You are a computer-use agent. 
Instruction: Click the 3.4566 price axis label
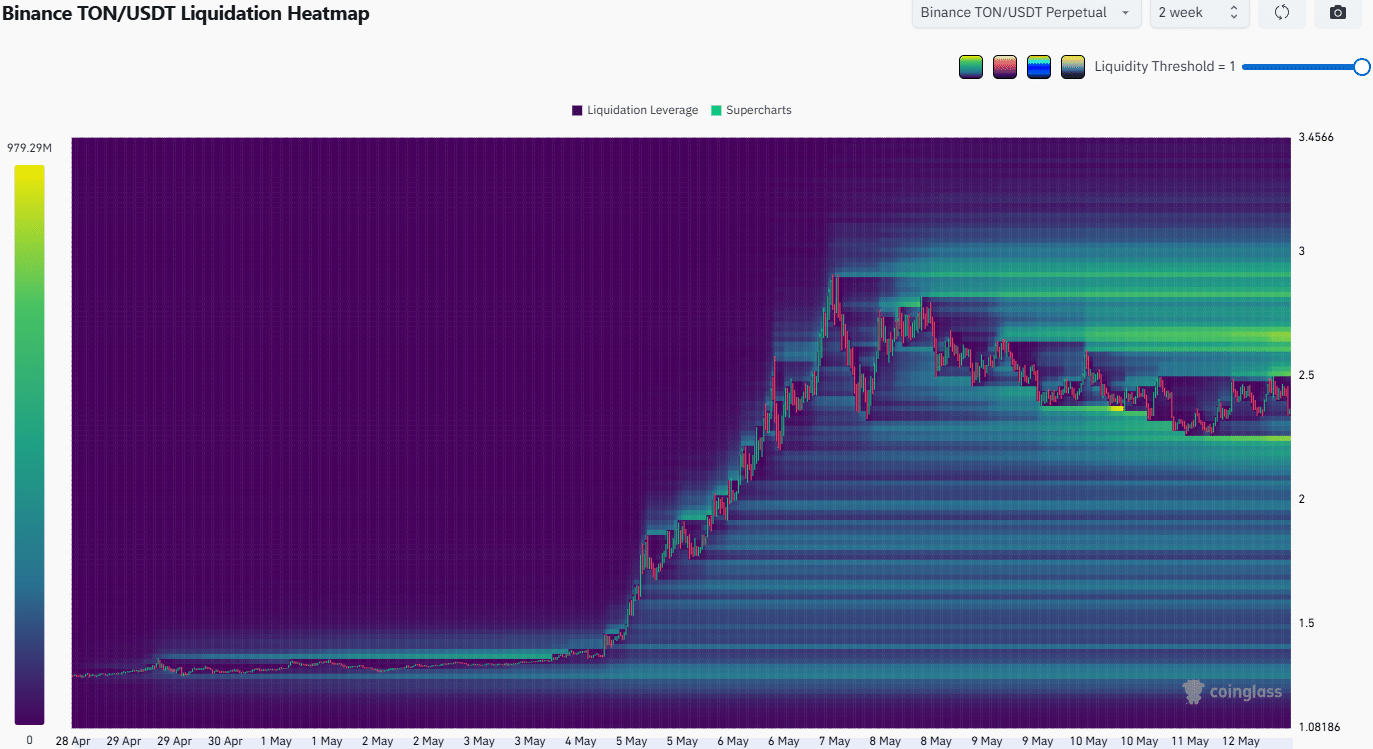(1316, 137)
